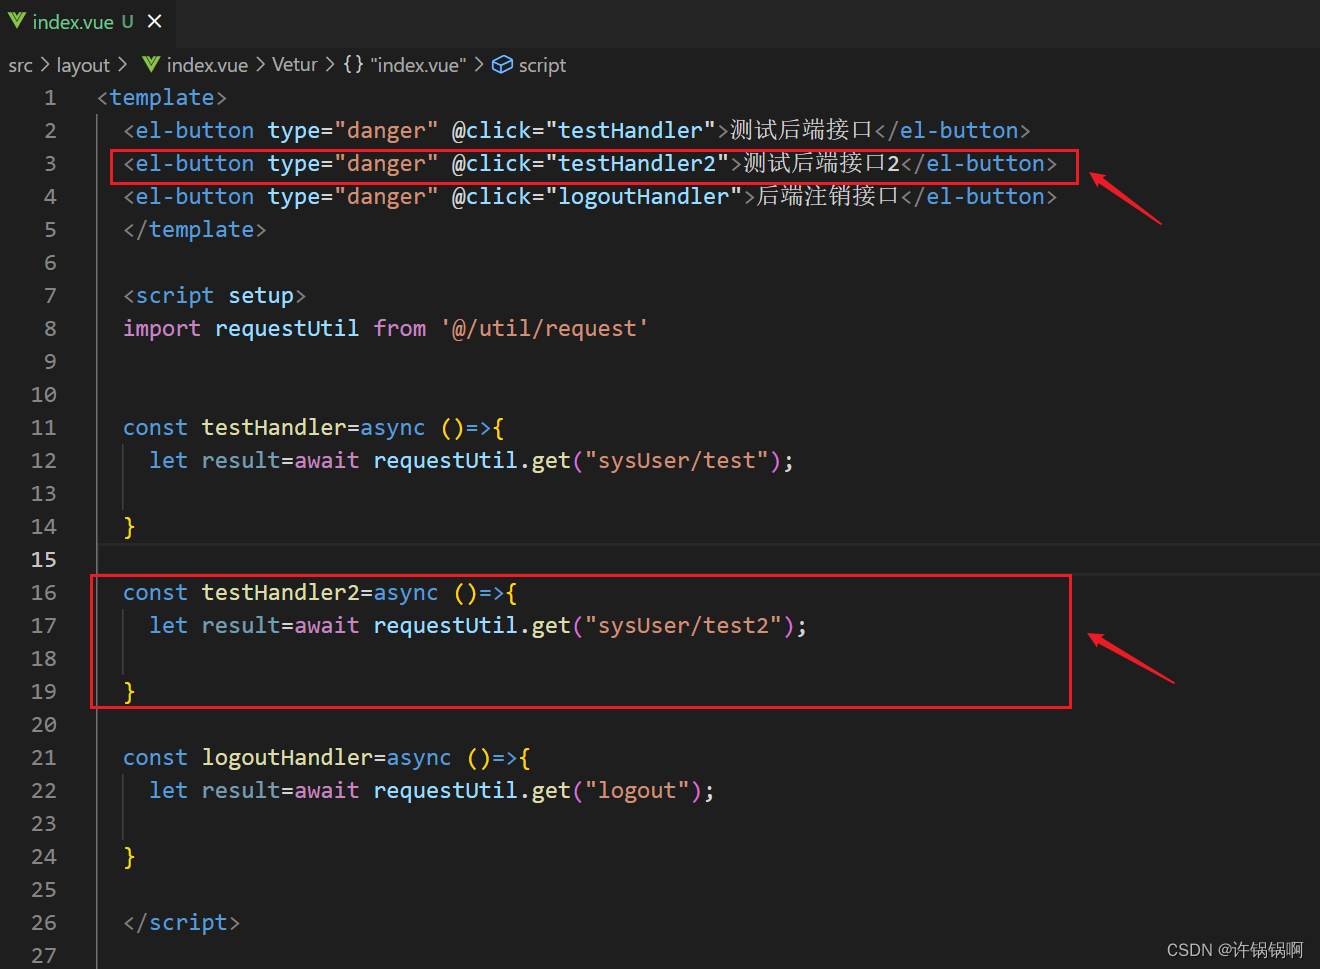
Task: Open the src breadcrumb
Action: (x=20, y=65)
